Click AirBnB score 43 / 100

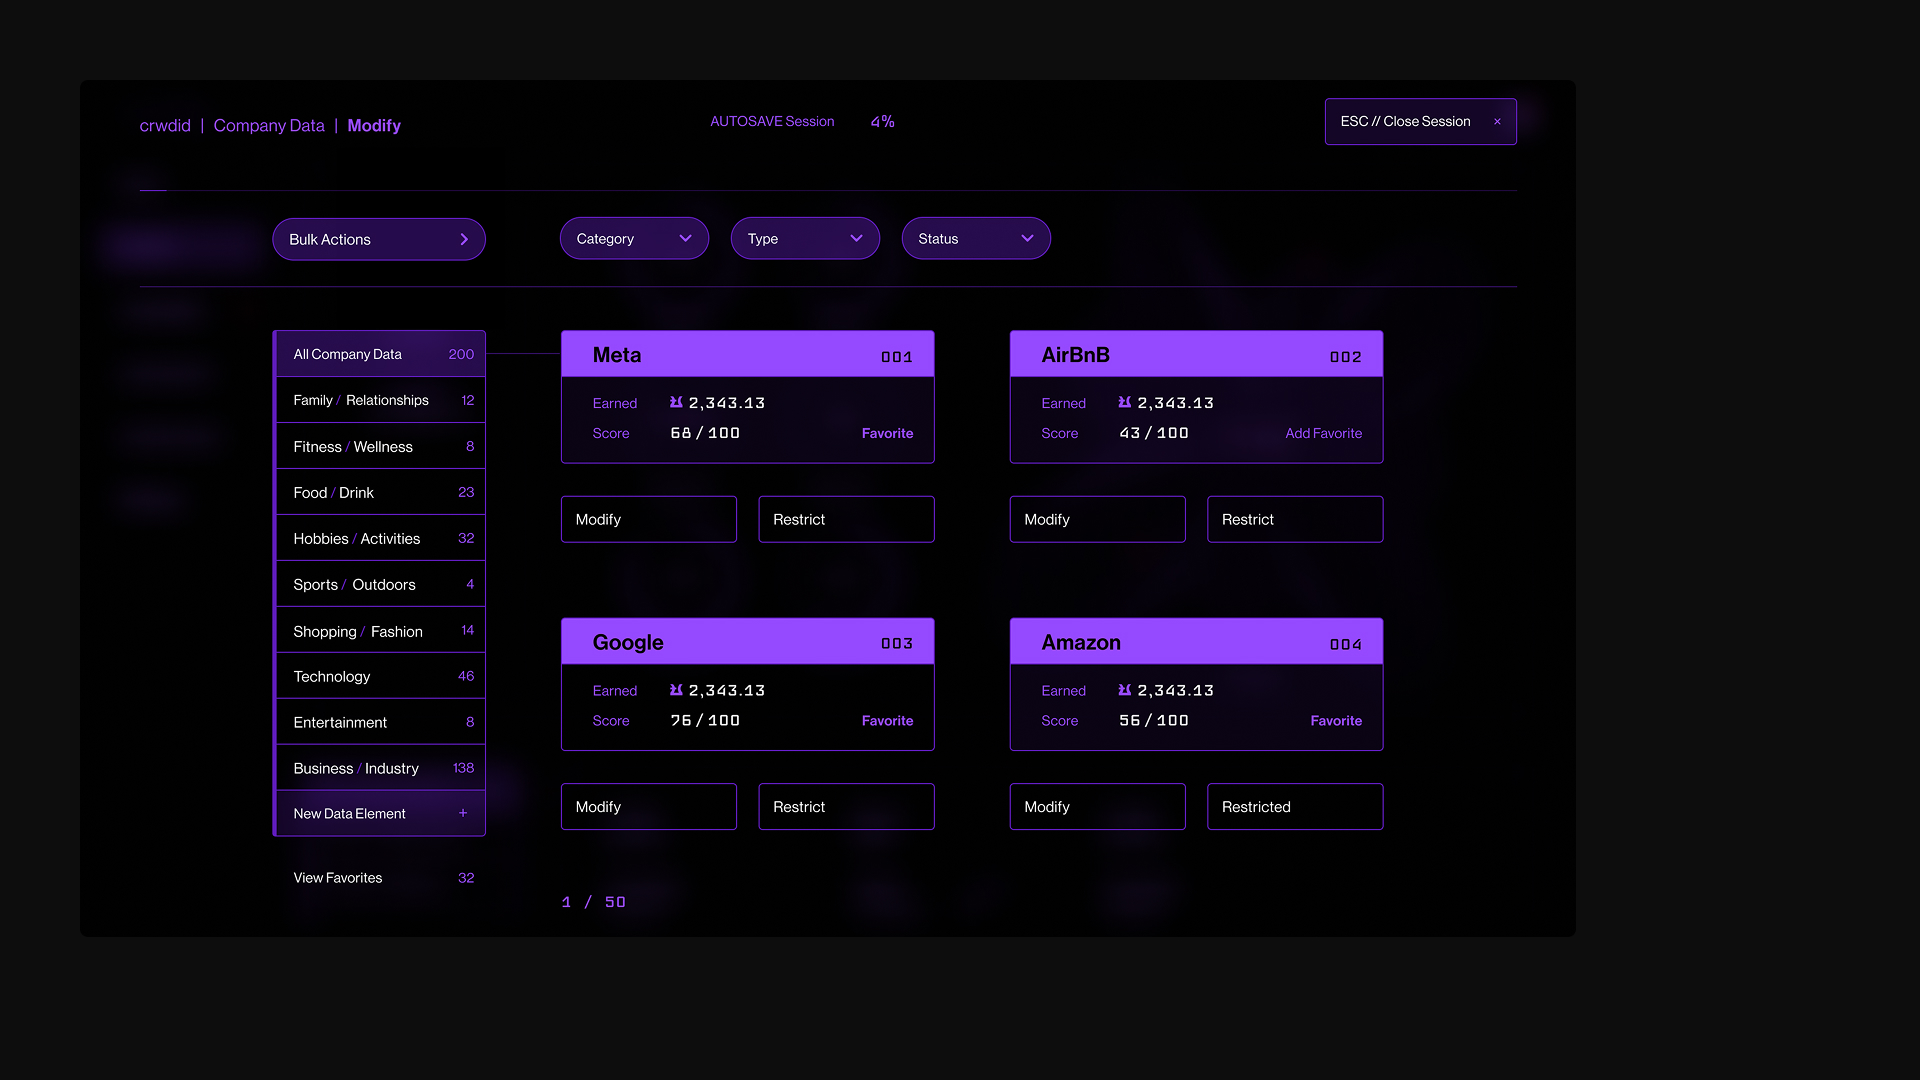[x=1154, y=433]
